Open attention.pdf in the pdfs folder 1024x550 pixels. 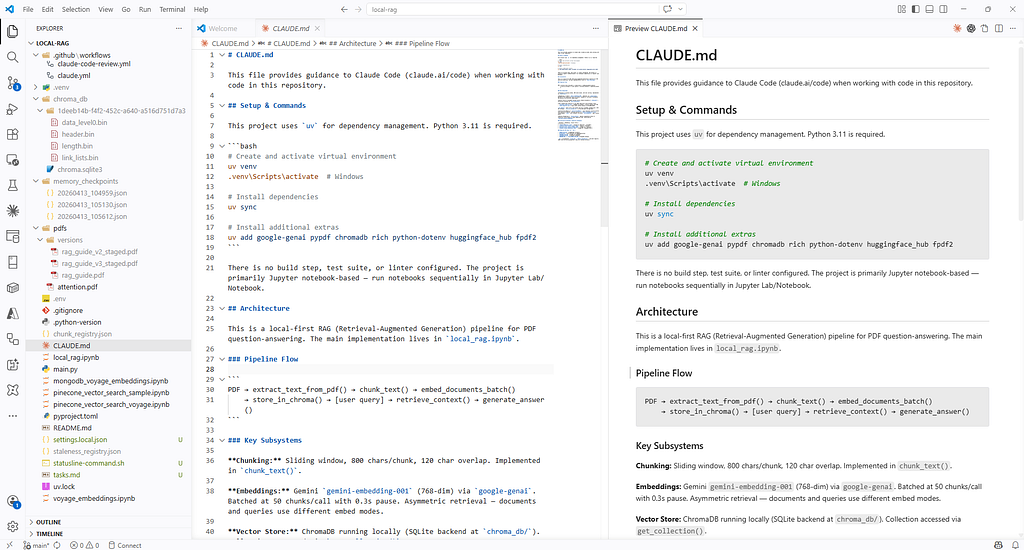pos(77,287)
